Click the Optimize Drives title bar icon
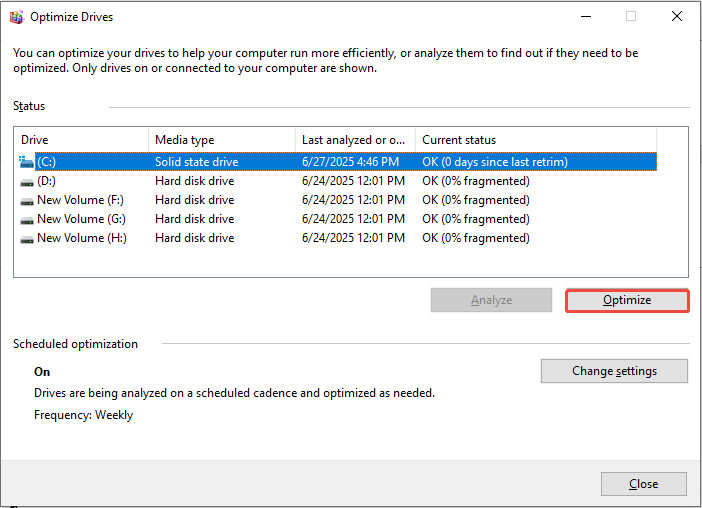 16,16
